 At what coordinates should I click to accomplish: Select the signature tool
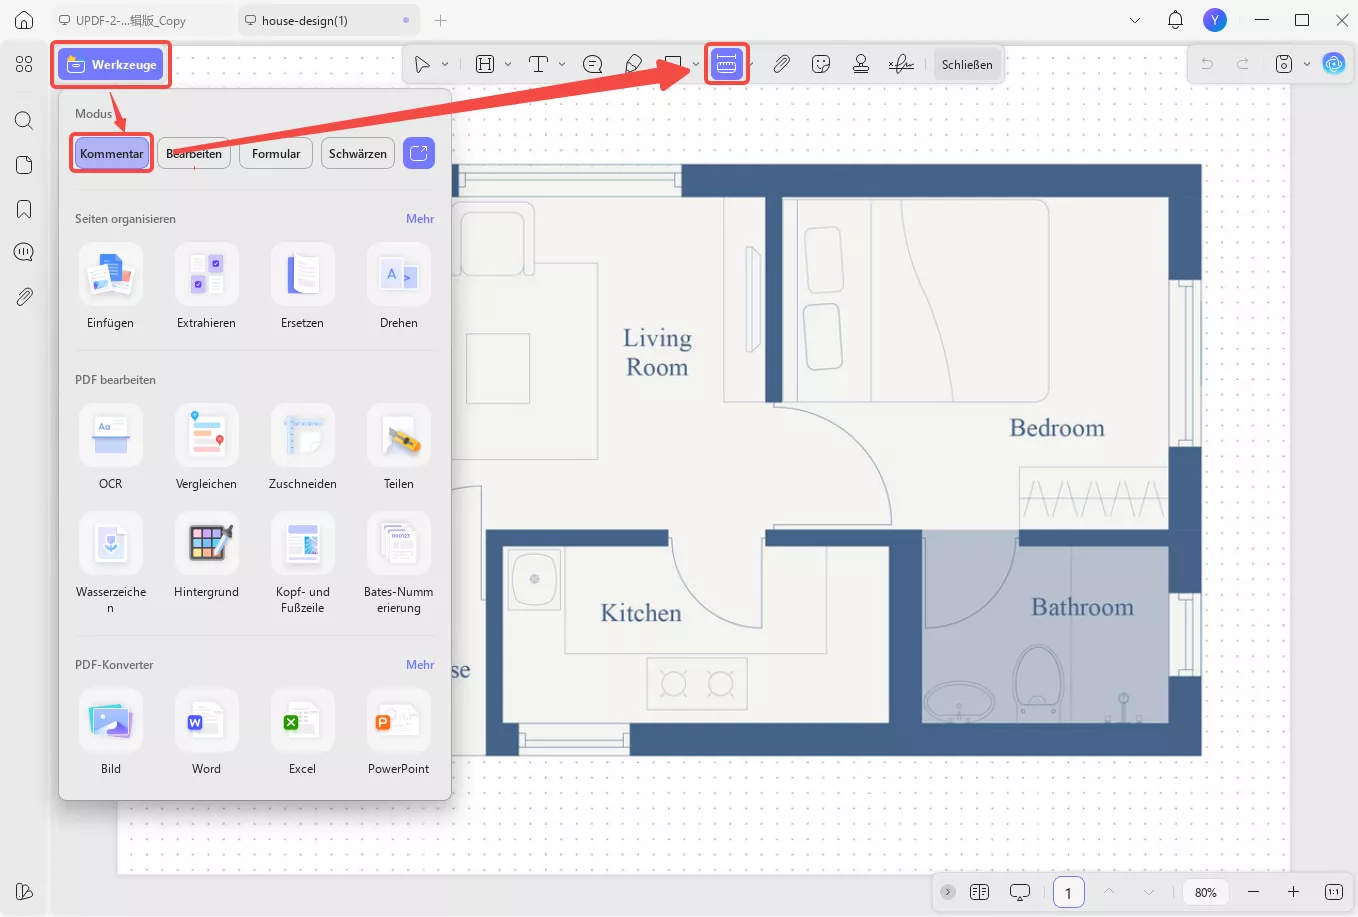(901, 65)
